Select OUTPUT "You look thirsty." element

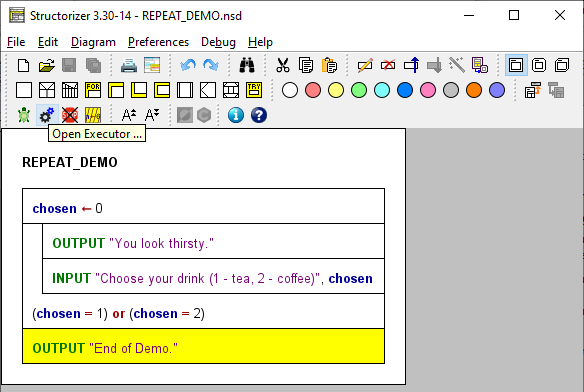pyautogui.click(x=213, y=241)
